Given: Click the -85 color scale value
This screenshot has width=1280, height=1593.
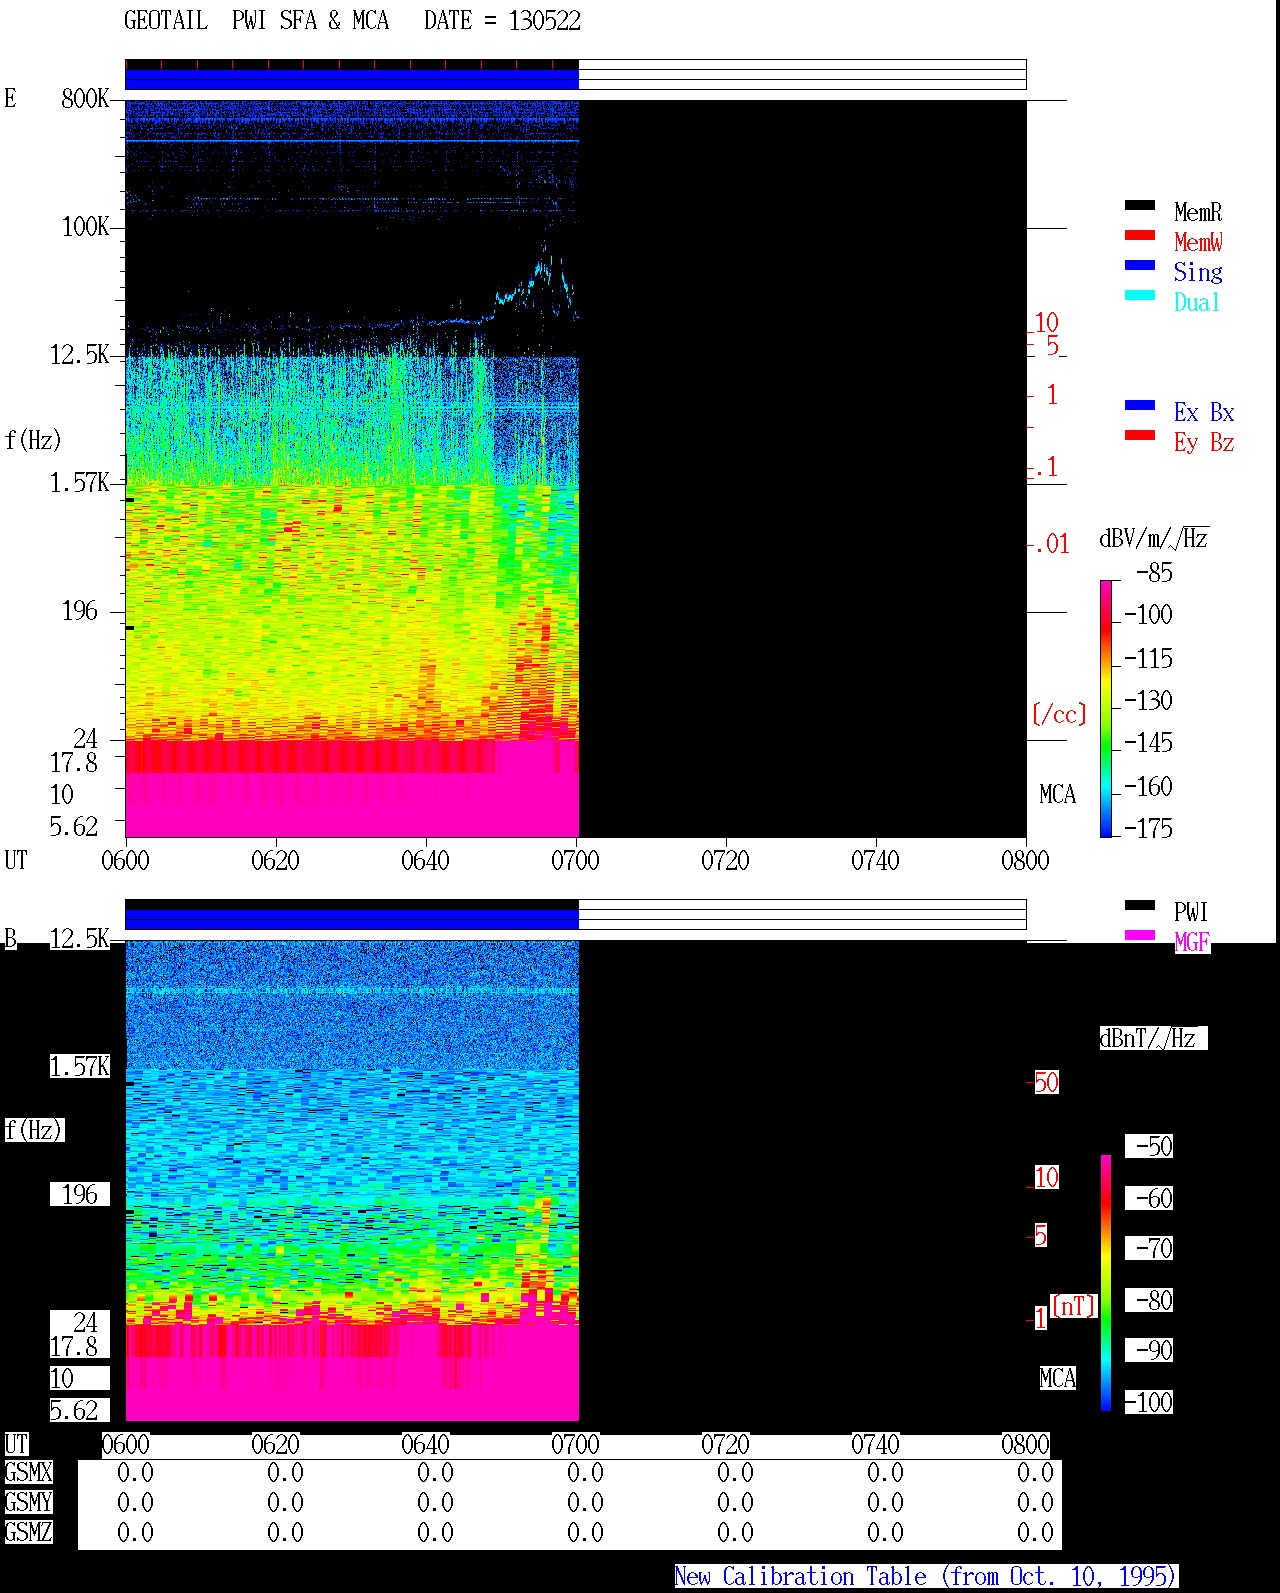Looking at the screenshot, I should pos(1154,573).
